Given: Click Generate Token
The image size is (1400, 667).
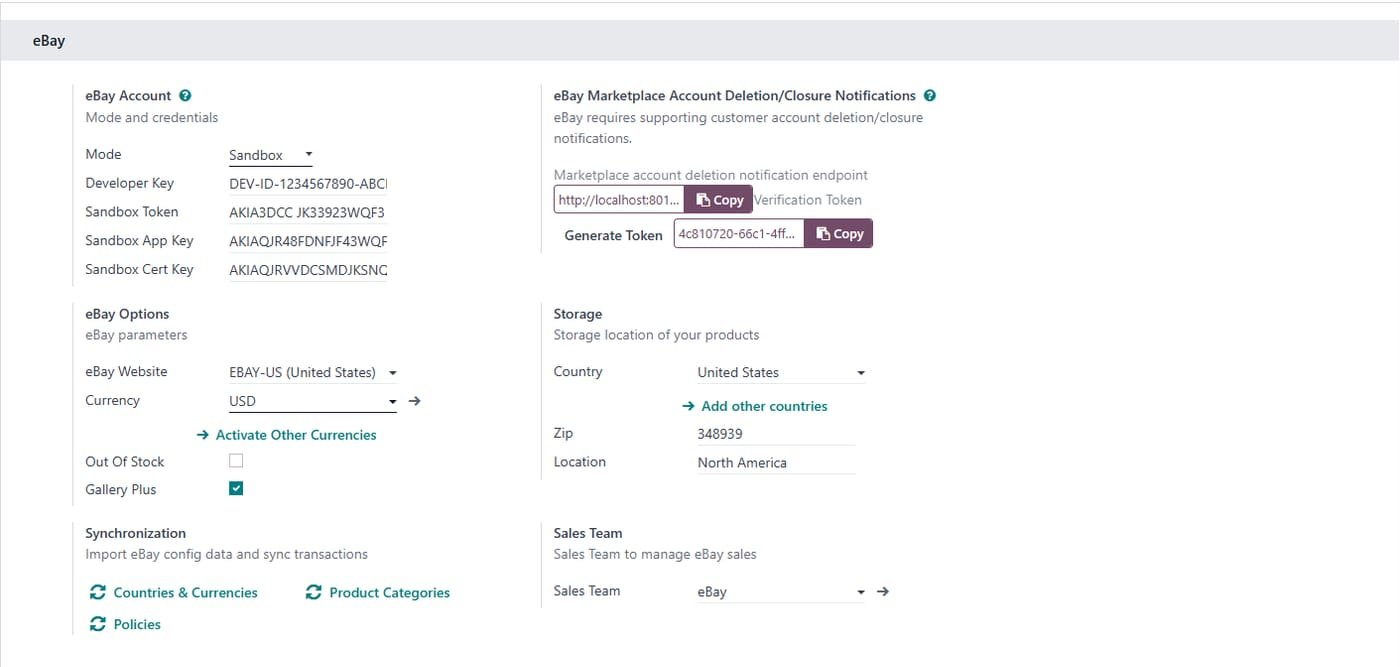Looking at the screenshot, I should [613, 235].
